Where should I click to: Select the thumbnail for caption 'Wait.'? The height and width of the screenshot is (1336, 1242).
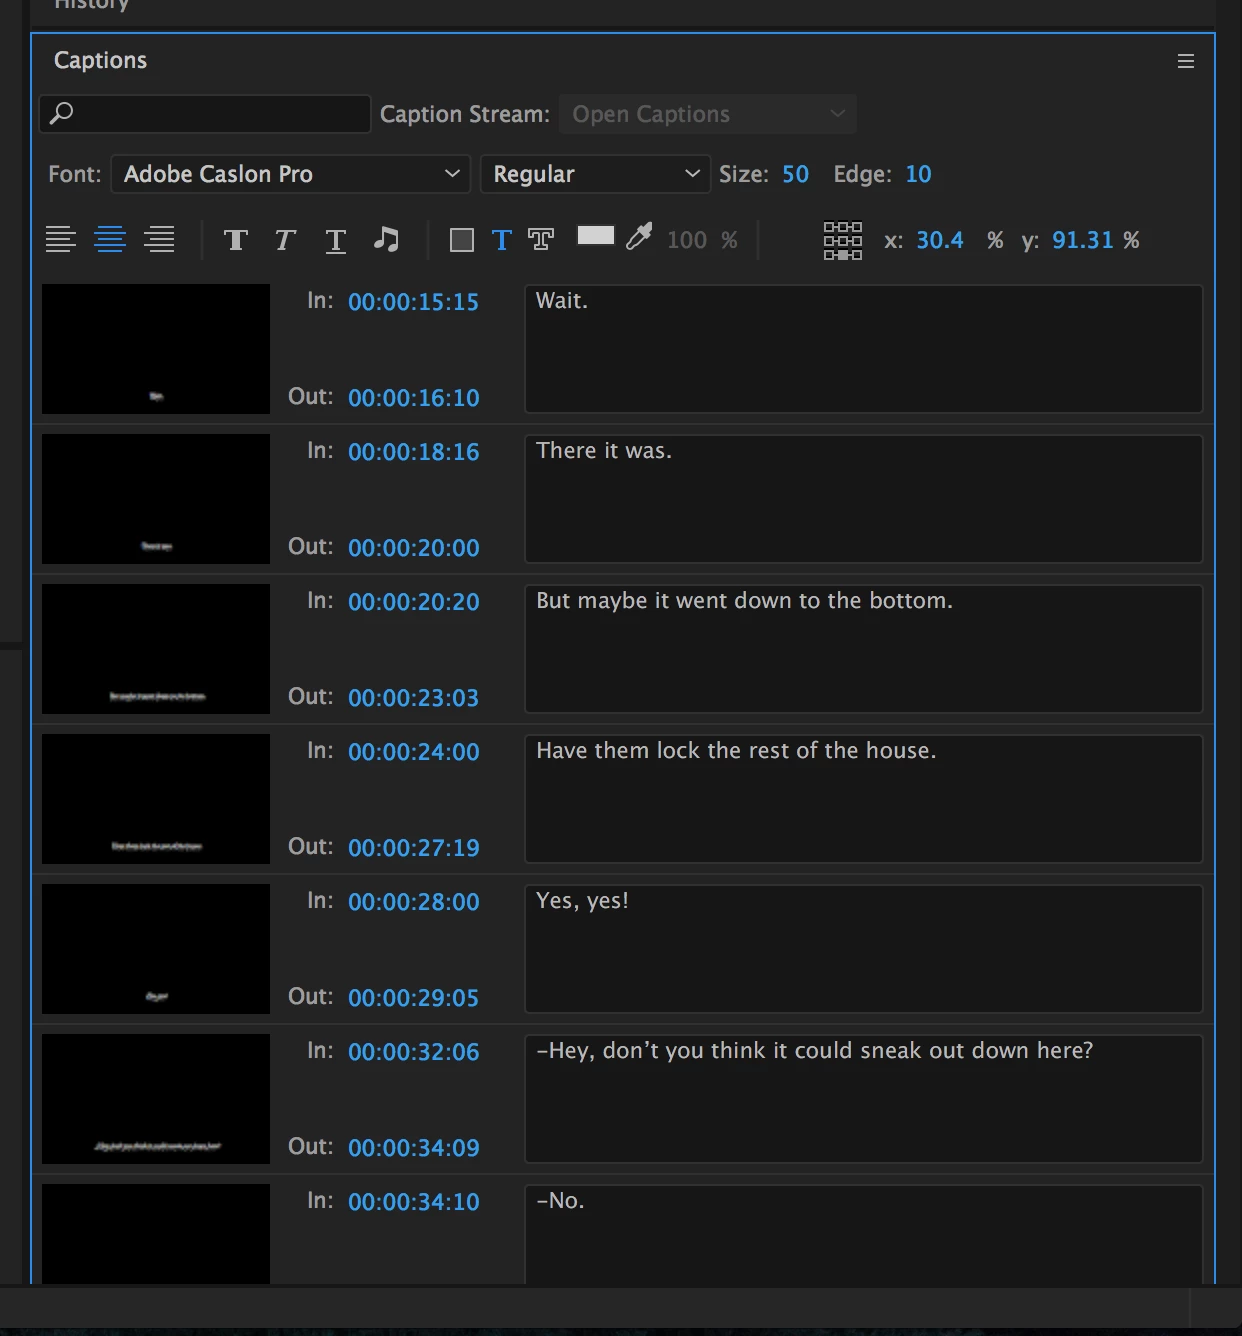pyautogui.click(x=156, y=349)
